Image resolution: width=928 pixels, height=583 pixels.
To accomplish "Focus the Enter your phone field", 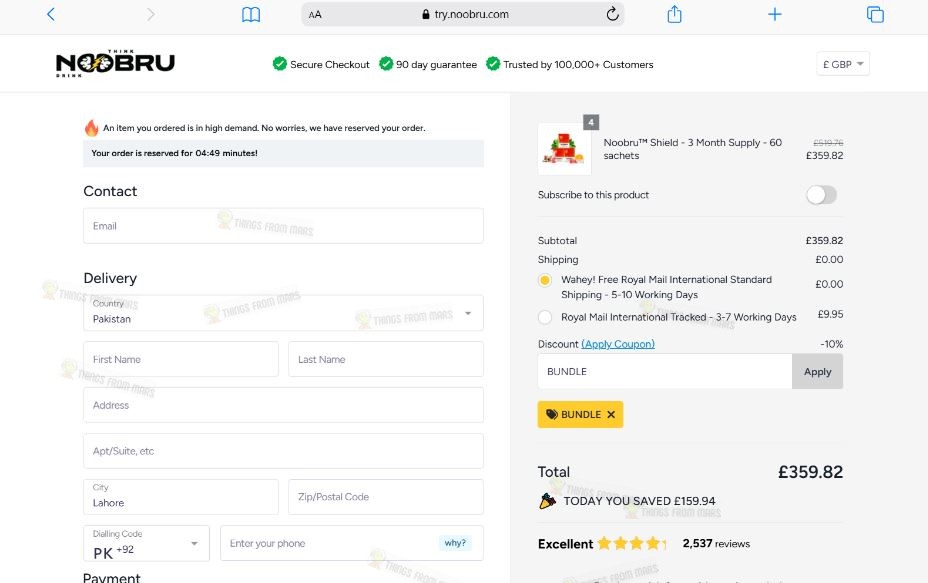I will [x=352, y=543].
